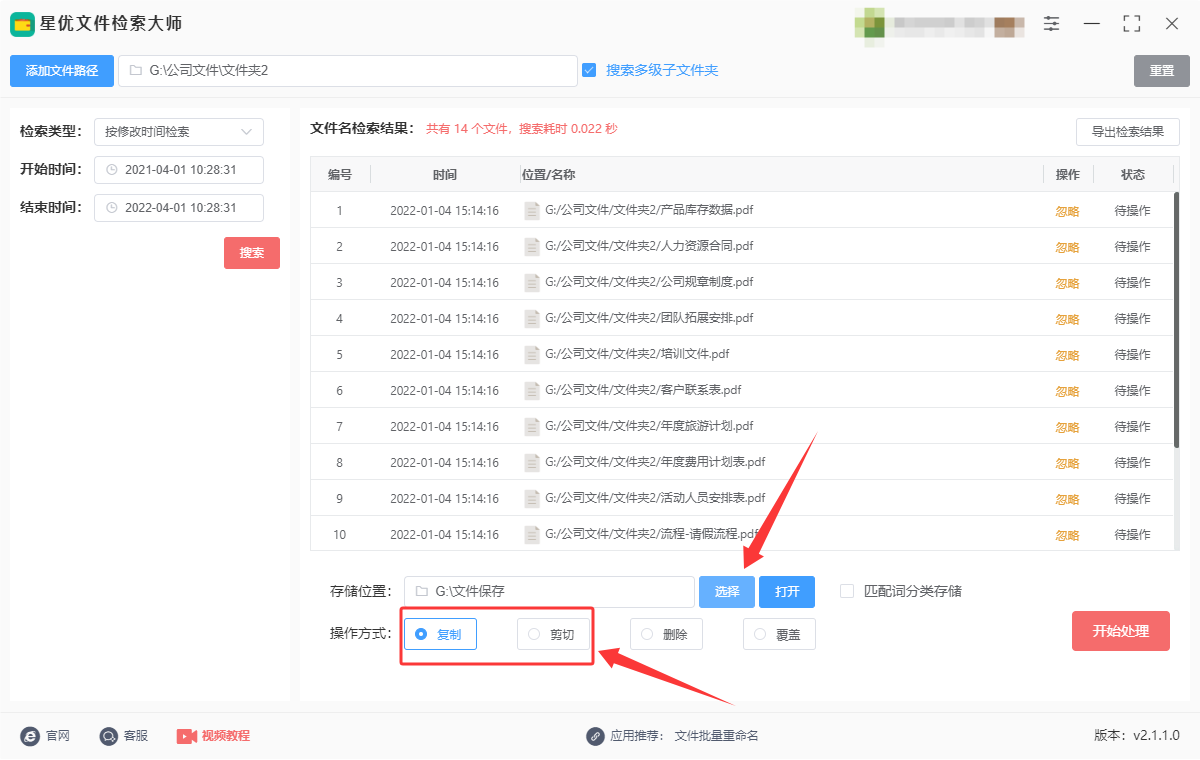Toggle 搜索多级子文件夹 checkbox

point(589,70)
